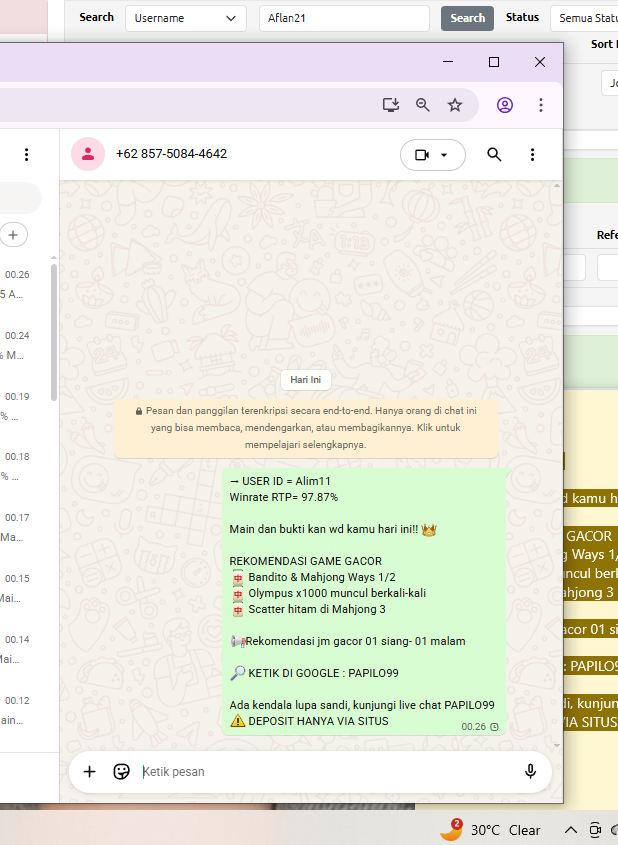This screenshot has height=845, width=618.
Task: Expand the call options dropdown arrow
Action: point(444,155)
